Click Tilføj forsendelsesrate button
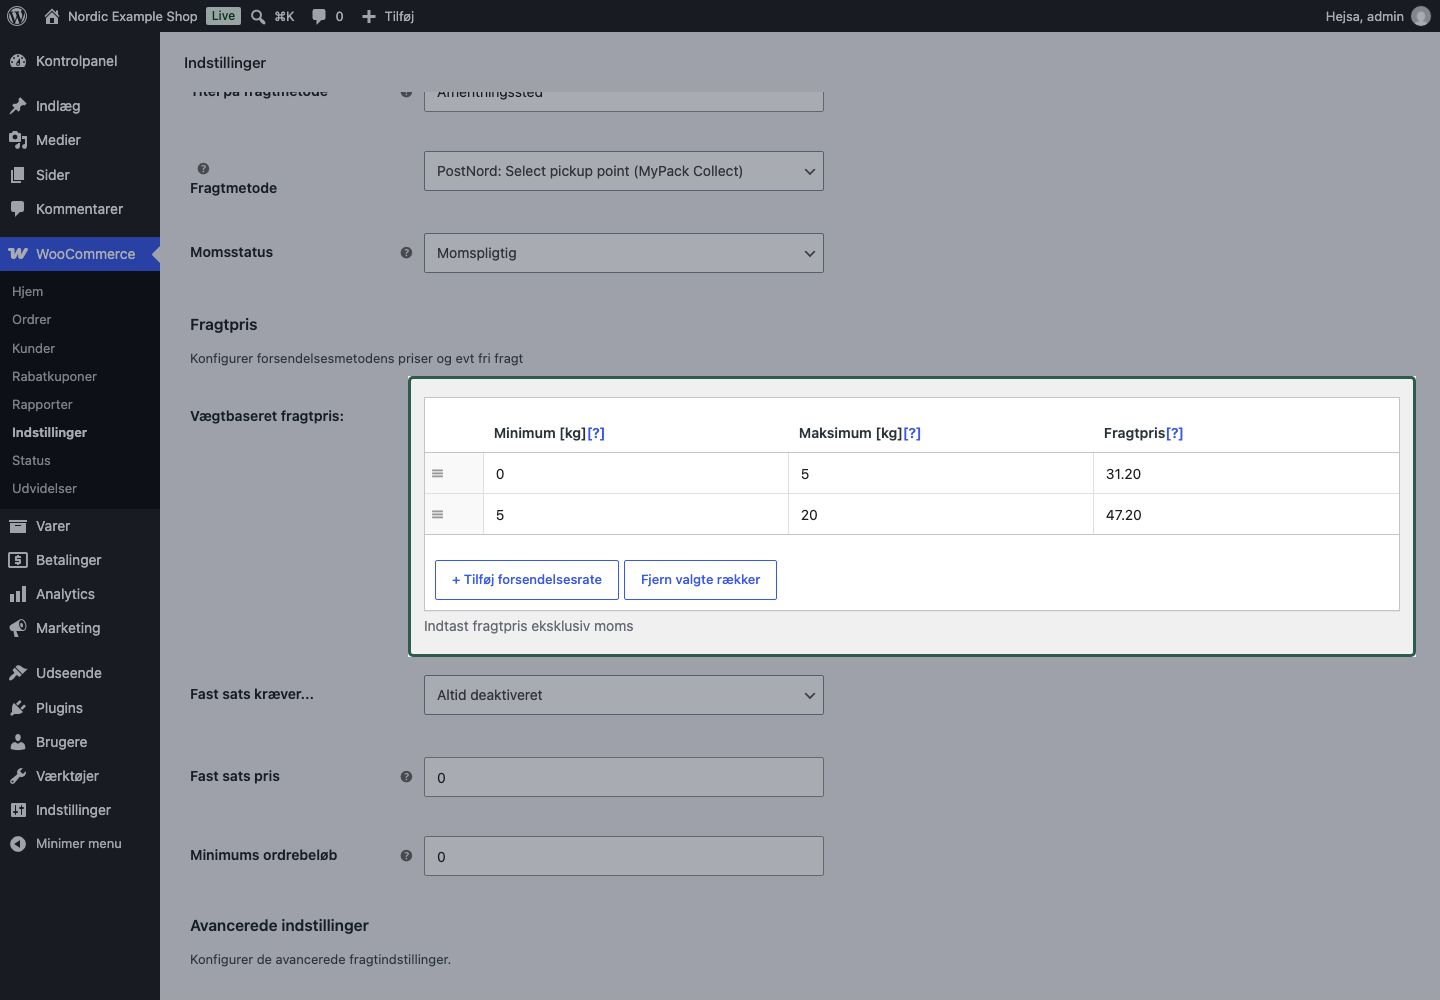Screen dimensions: 1440x1000 pos(527,580)
